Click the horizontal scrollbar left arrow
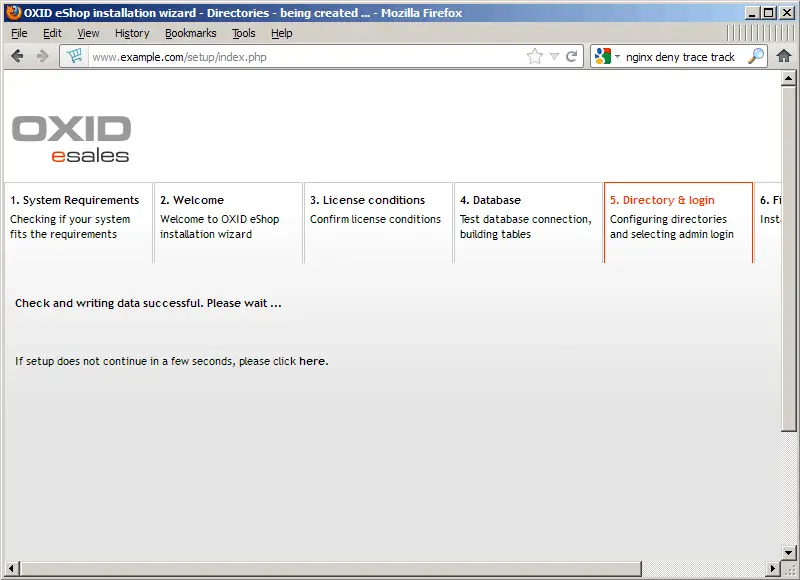This screenshot has height=580, width=800. click(12, 568)
